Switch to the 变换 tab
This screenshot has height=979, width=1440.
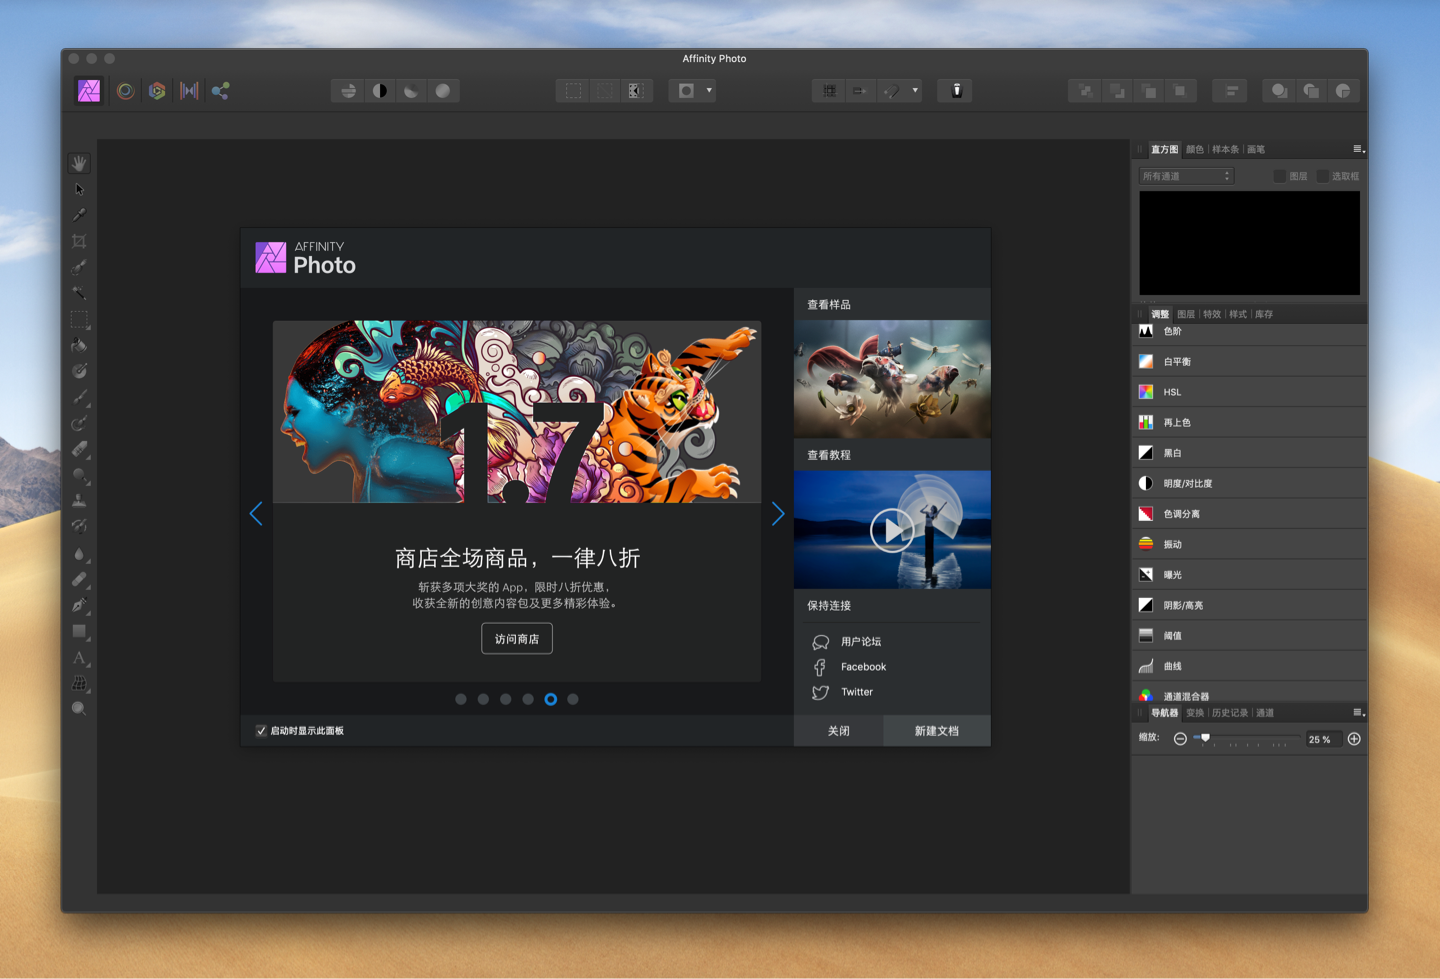1195,713
